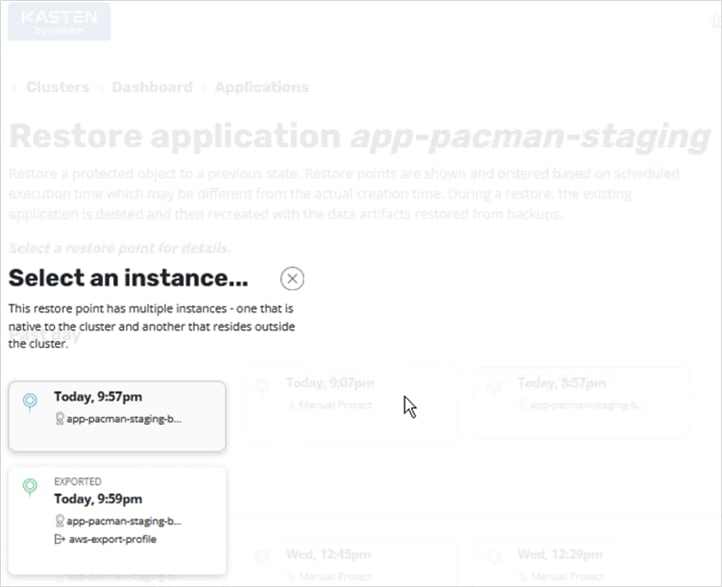Open the Clusters breadcrumb link

58,87
